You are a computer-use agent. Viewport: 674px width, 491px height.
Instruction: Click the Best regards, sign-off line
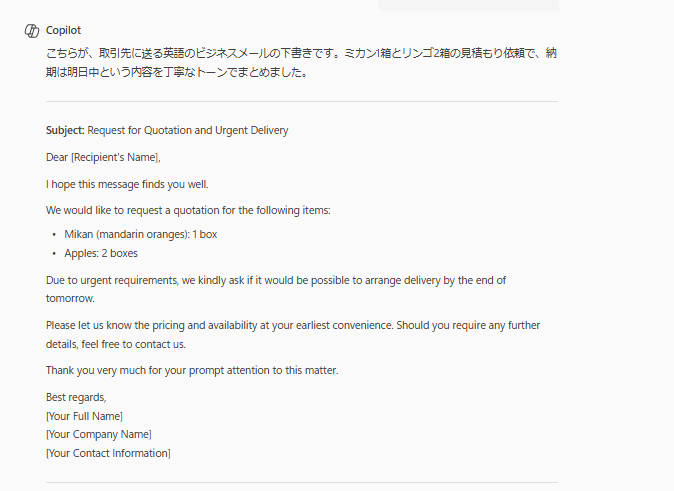click(76, 397)
